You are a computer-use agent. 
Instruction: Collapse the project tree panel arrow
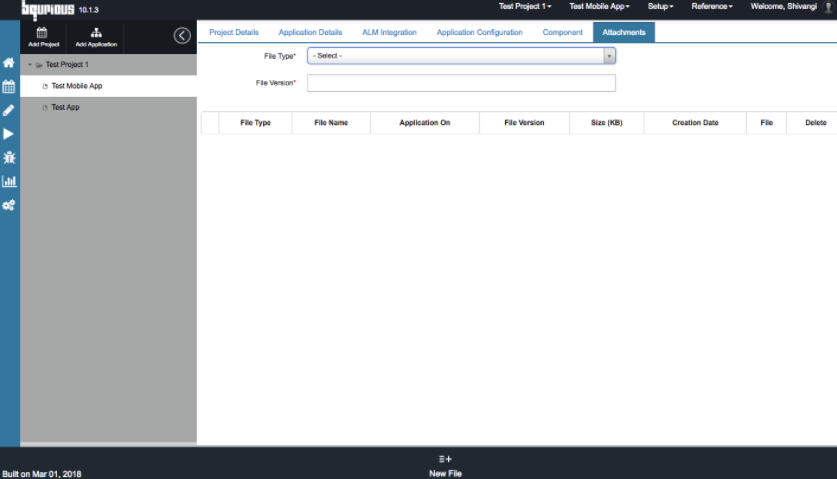tap(182, 36)
